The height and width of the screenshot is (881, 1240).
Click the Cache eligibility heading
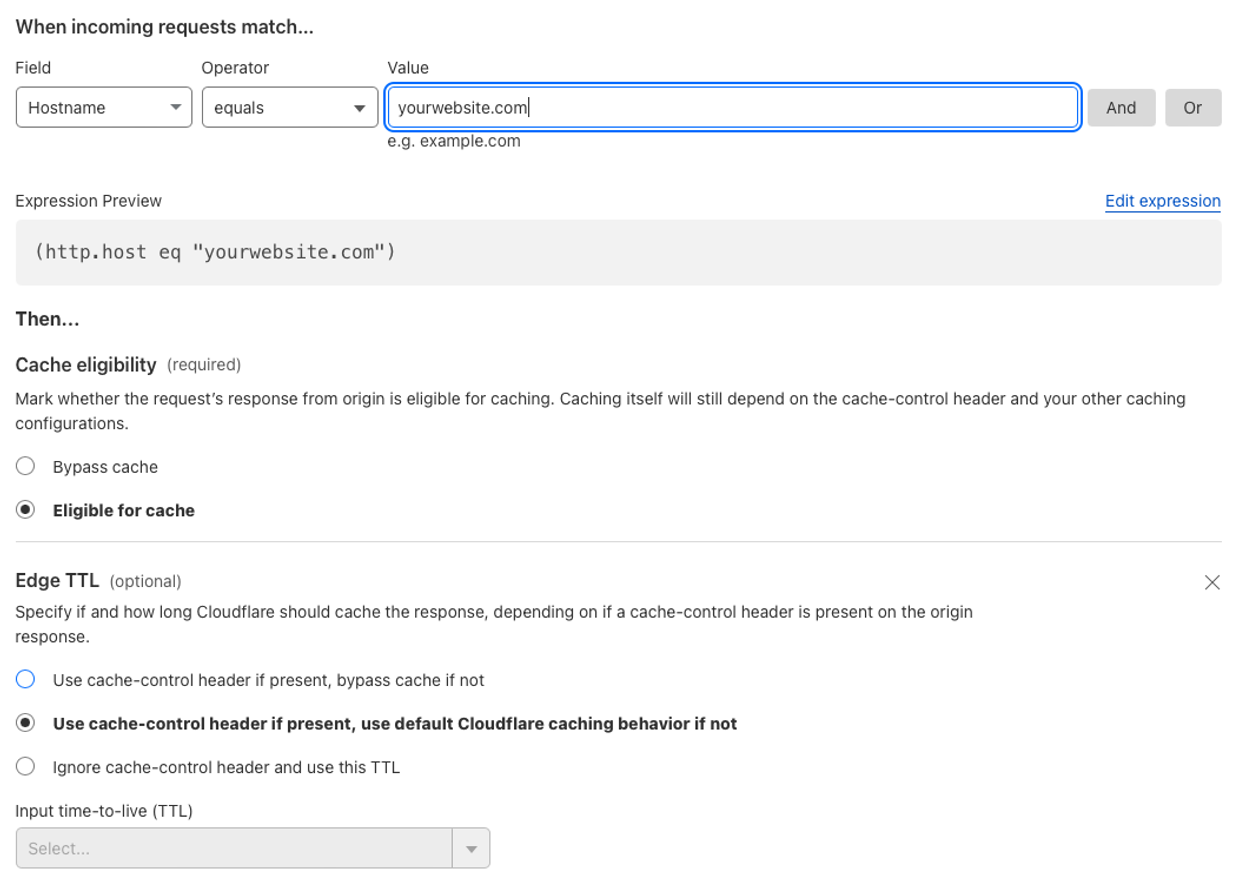(84, 364)
